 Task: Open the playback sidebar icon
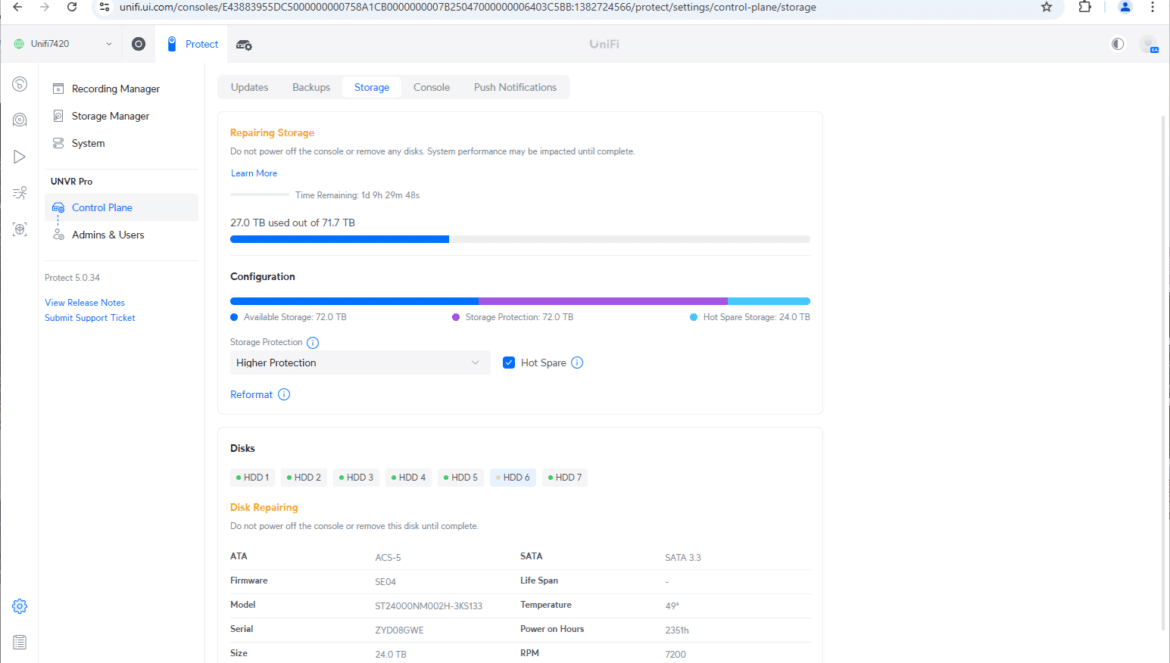(20, 157)
